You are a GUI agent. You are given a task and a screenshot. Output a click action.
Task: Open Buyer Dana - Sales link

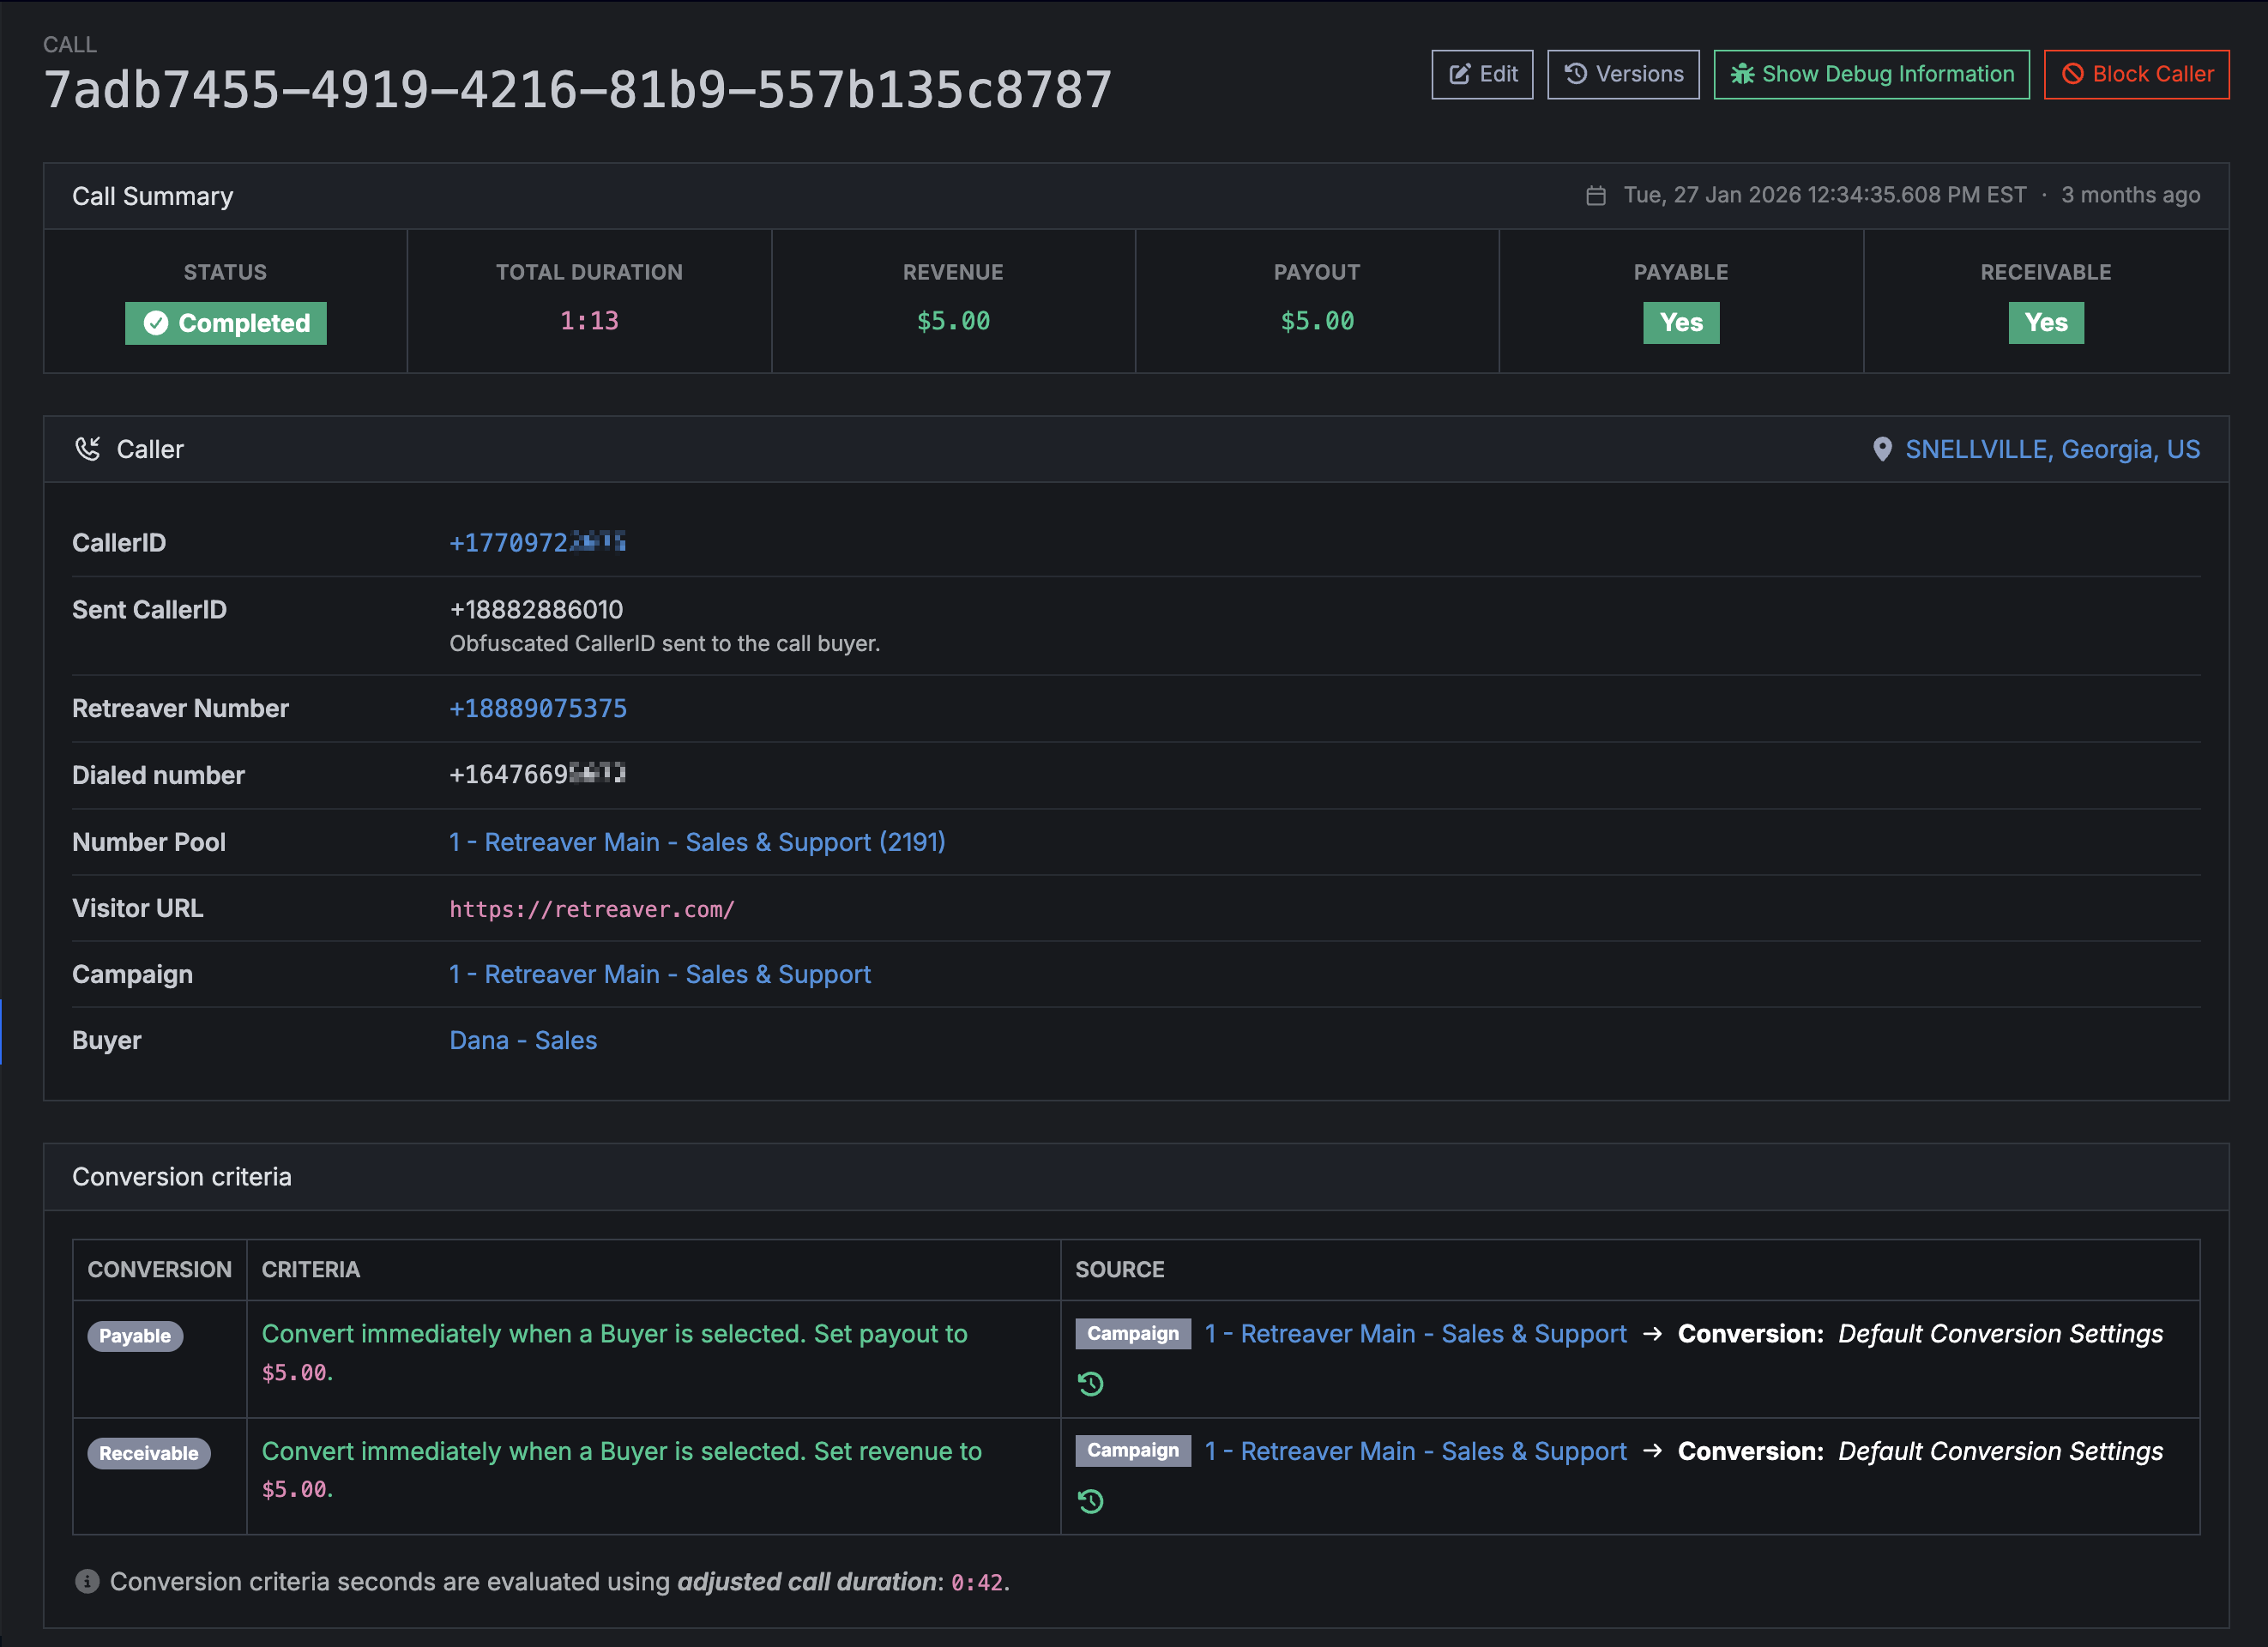click(x=523, y=1040)
